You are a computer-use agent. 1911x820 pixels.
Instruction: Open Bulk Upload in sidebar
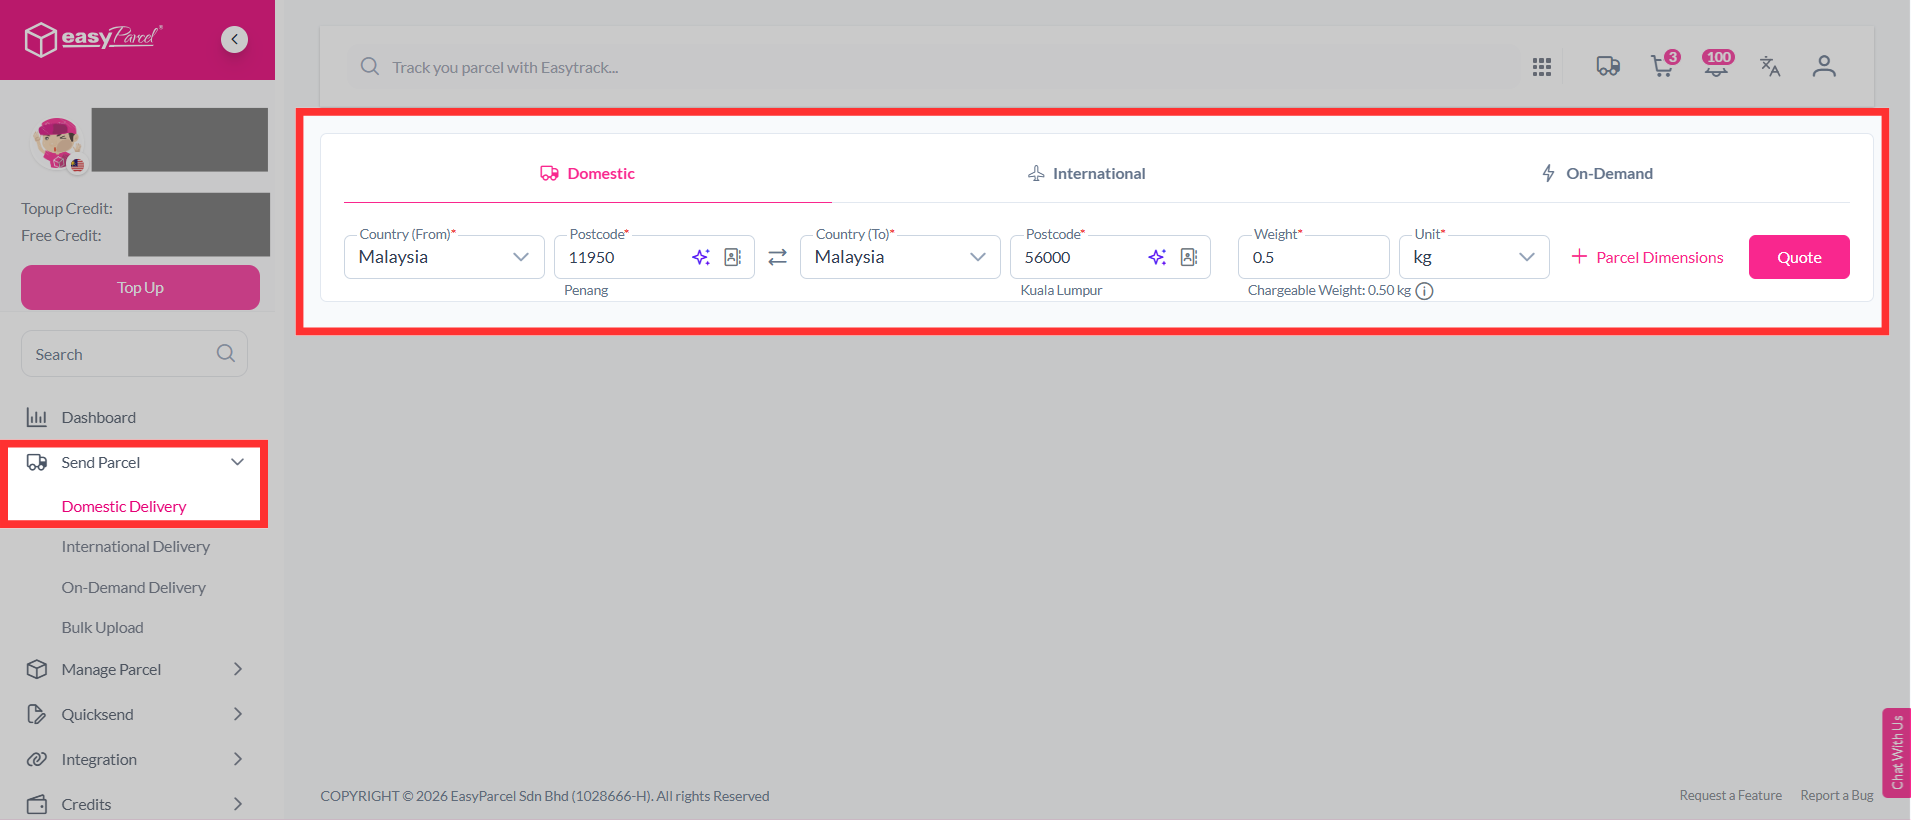click(x=103, y=627)
